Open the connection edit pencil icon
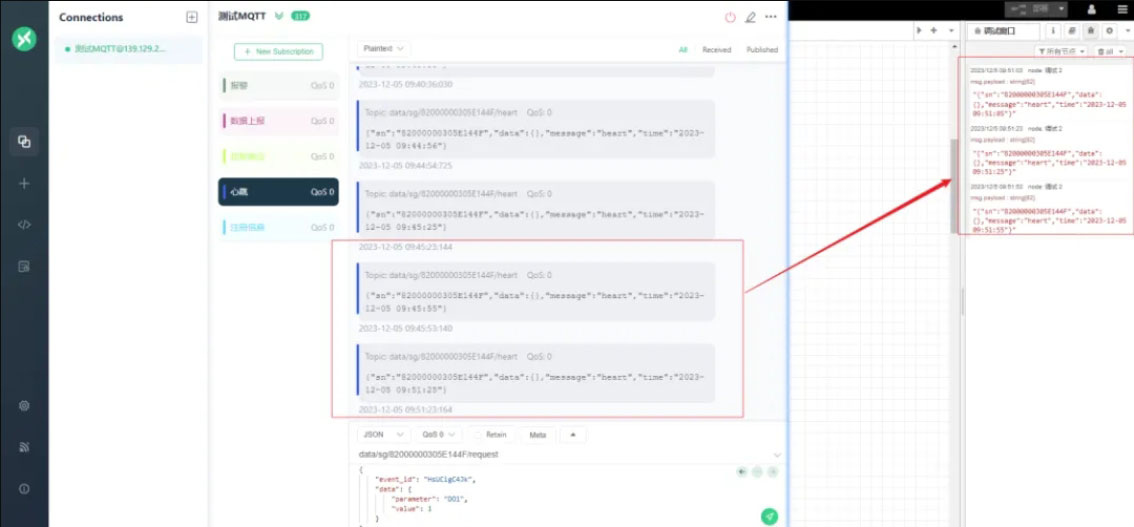This screenshot has width=1134, height=527. (750, 17)
